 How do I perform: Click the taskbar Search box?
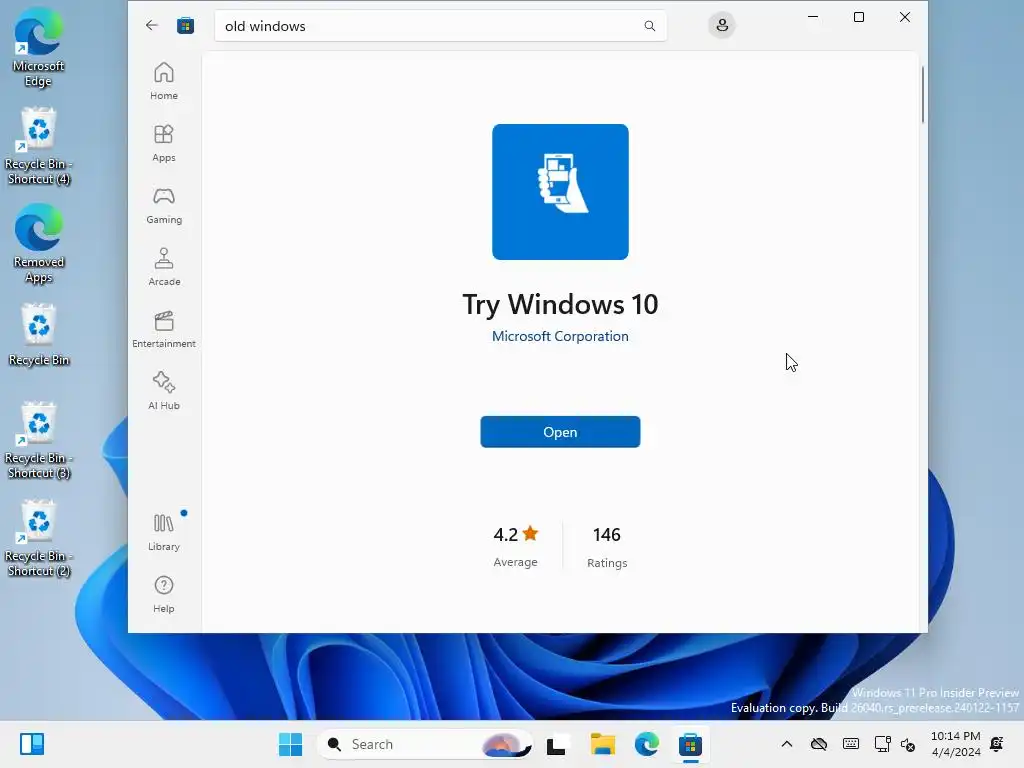point(425,744)
